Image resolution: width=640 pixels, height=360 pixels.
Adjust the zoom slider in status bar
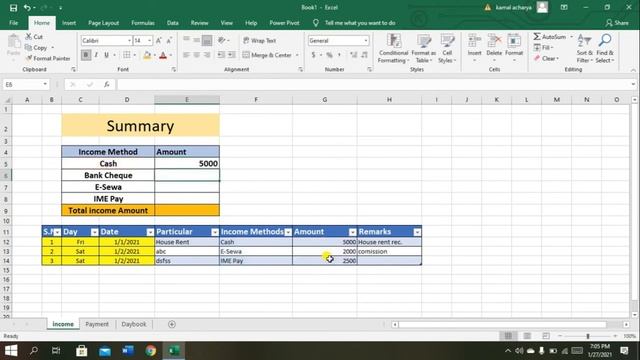point(588,336)
